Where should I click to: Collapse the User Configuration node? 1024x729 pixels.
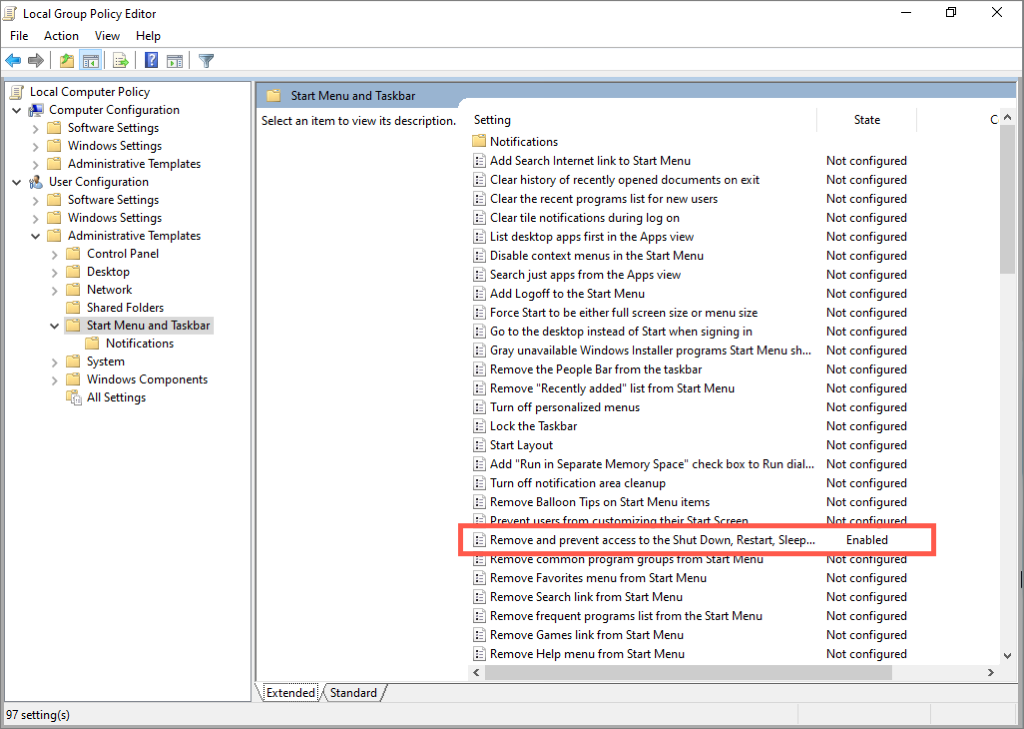17,182
